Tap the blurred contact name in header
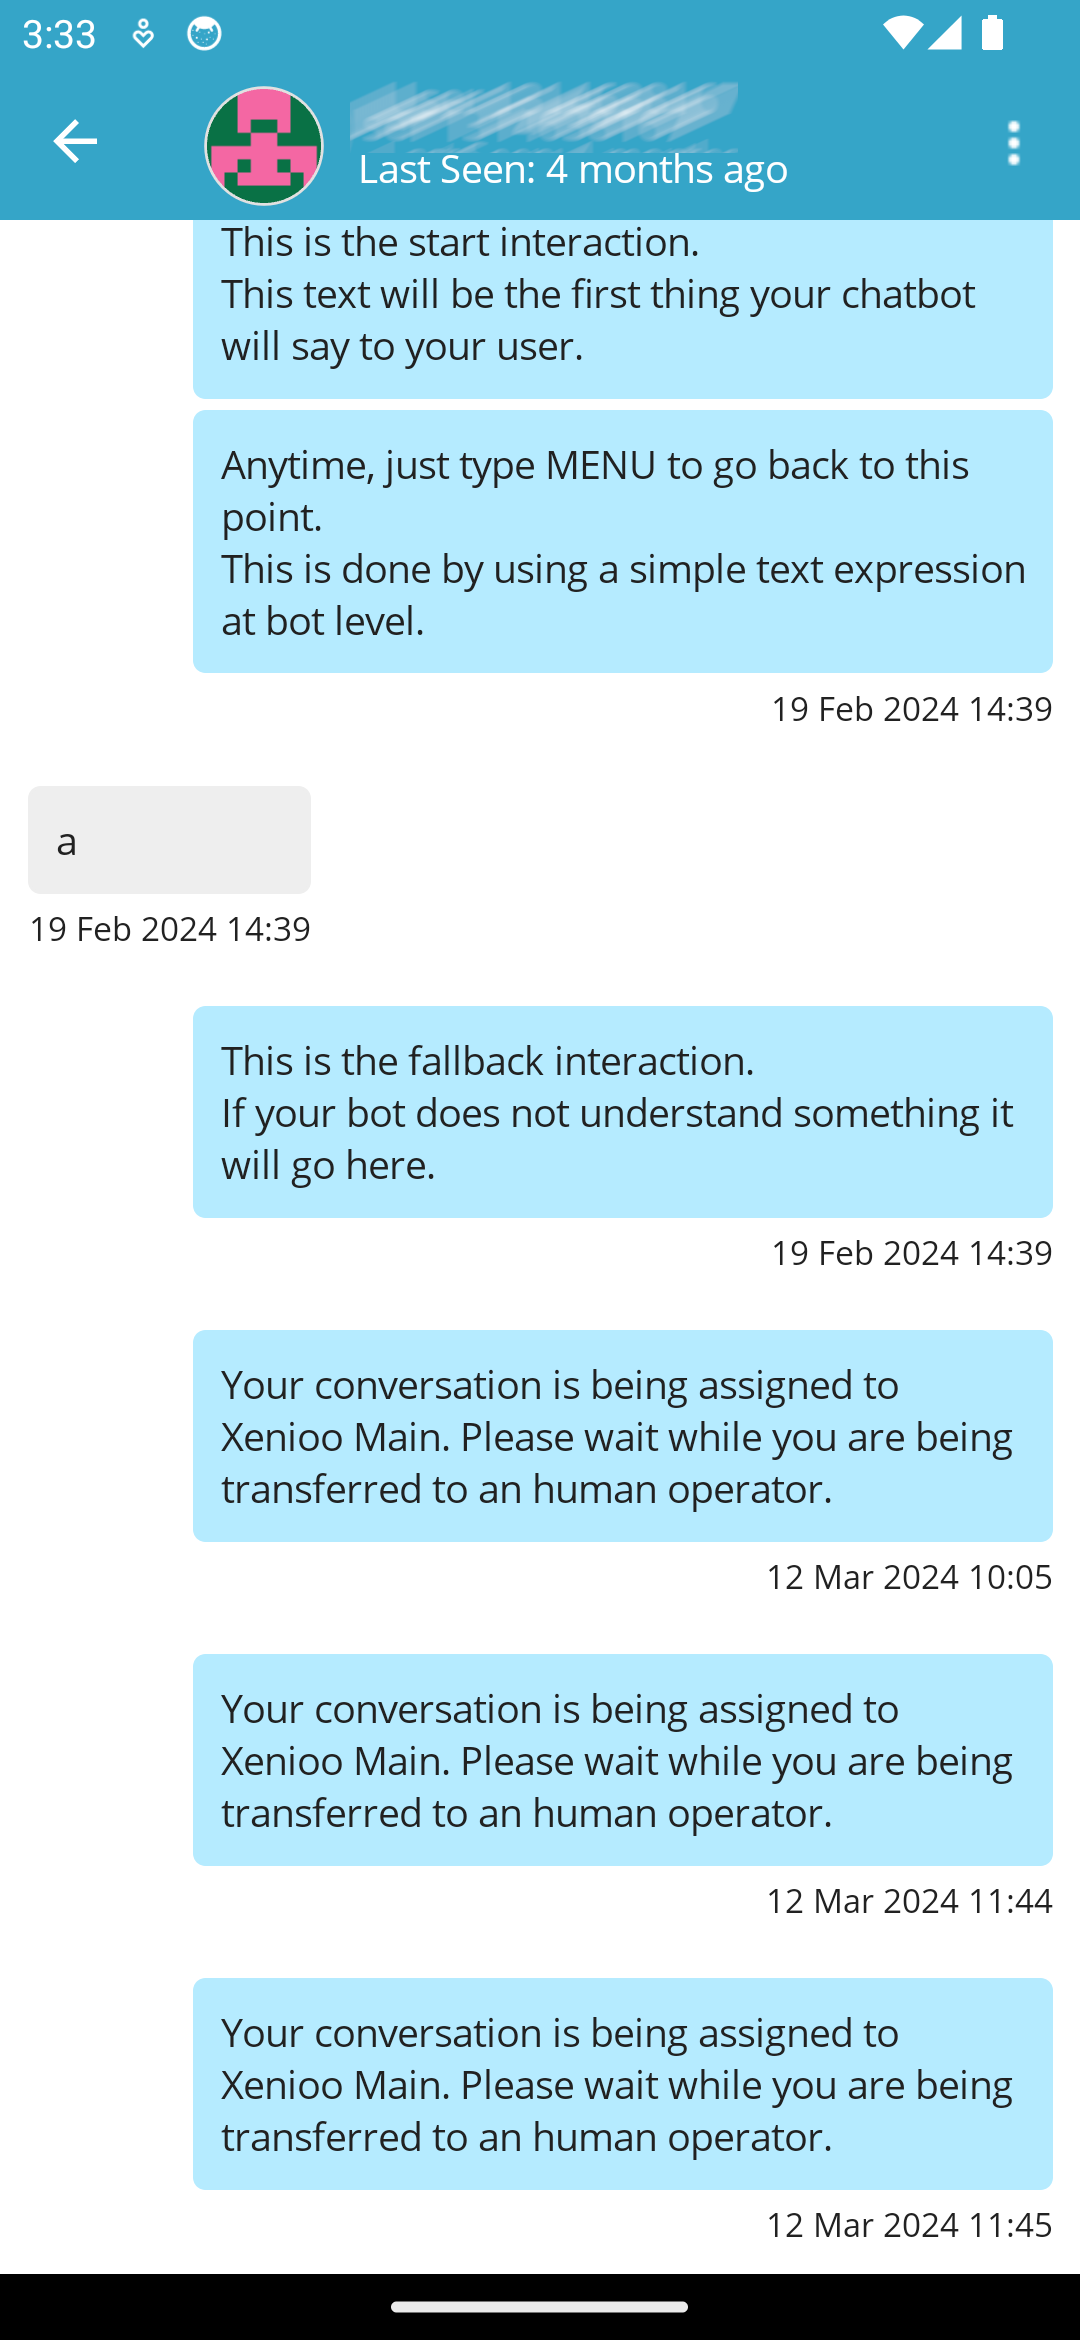This screenshot has width=1080, height=2340. (544, 112)
